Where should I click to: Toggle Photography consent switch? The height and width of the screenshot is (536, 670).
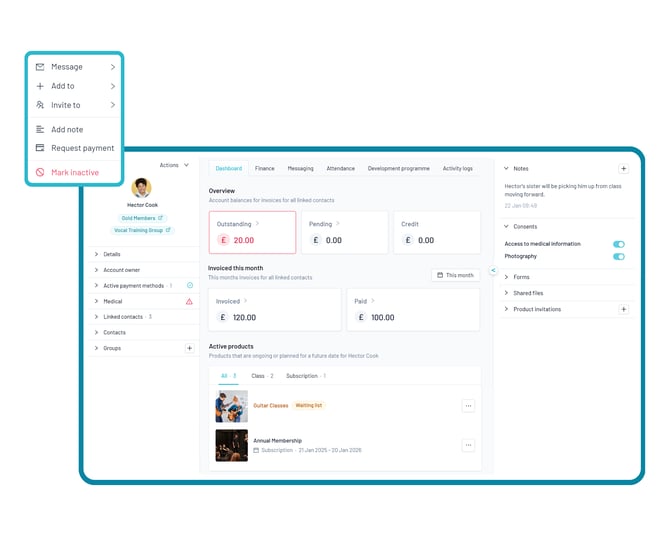(x=618, y=257)
